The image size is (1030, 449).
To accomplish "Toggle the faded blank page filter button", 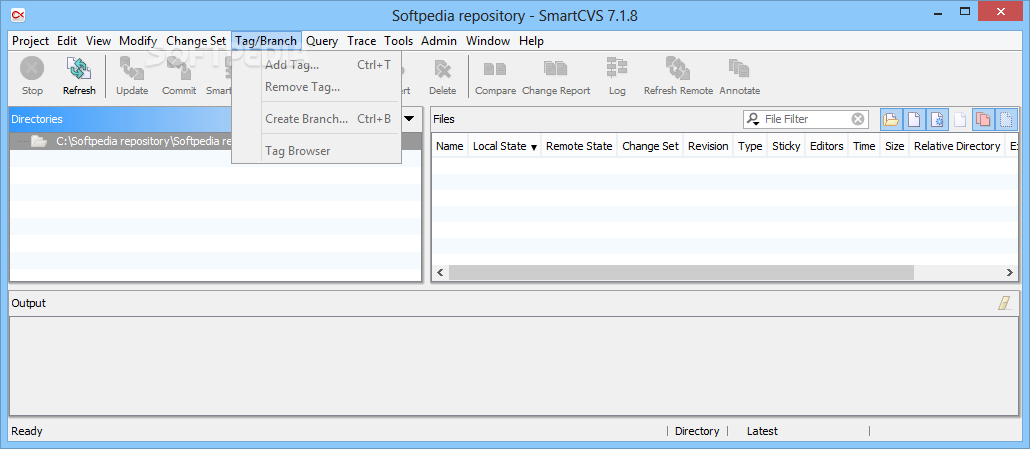I will (x=960, y=119).
